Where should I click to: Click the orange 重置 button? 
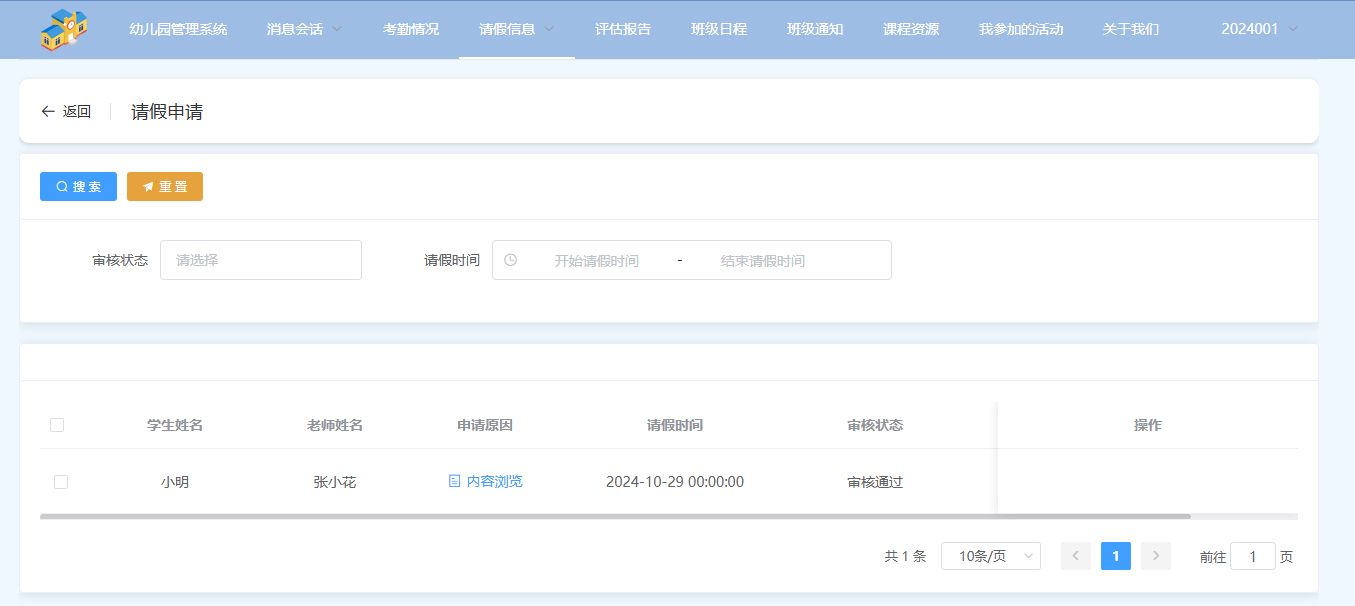click(x=165, y=187)
